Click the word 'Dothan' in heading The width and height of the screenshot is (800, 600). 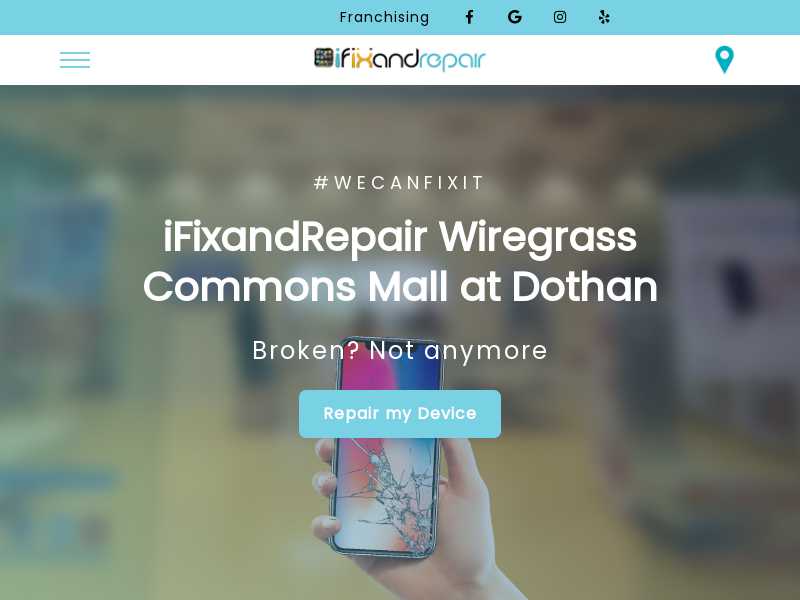[x=585, y=287]
